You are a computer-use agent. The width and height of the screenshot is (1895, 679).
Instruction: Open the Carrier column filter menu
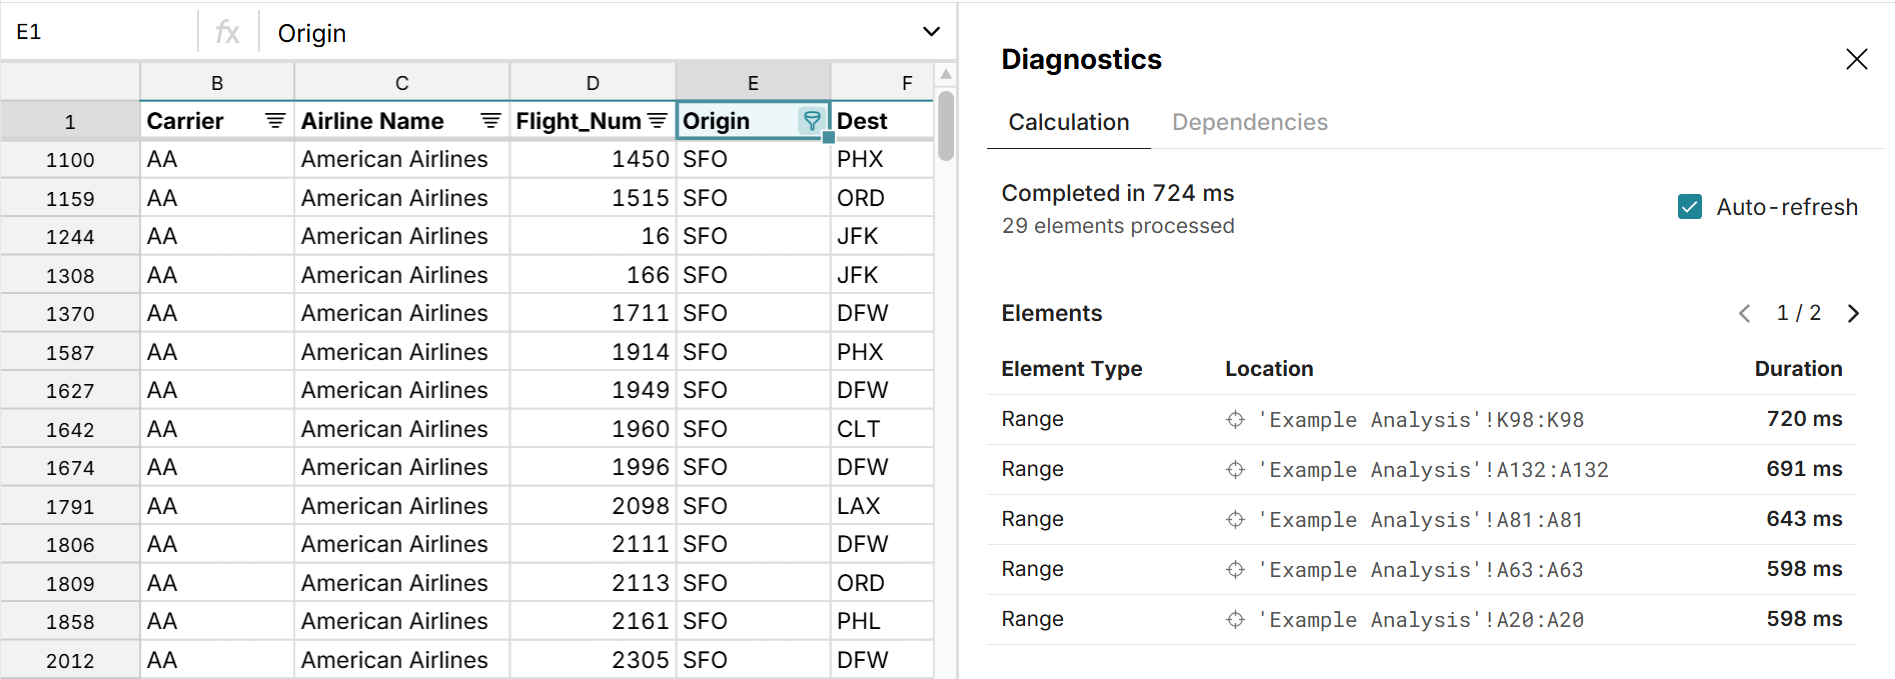(x=275, y=121)
